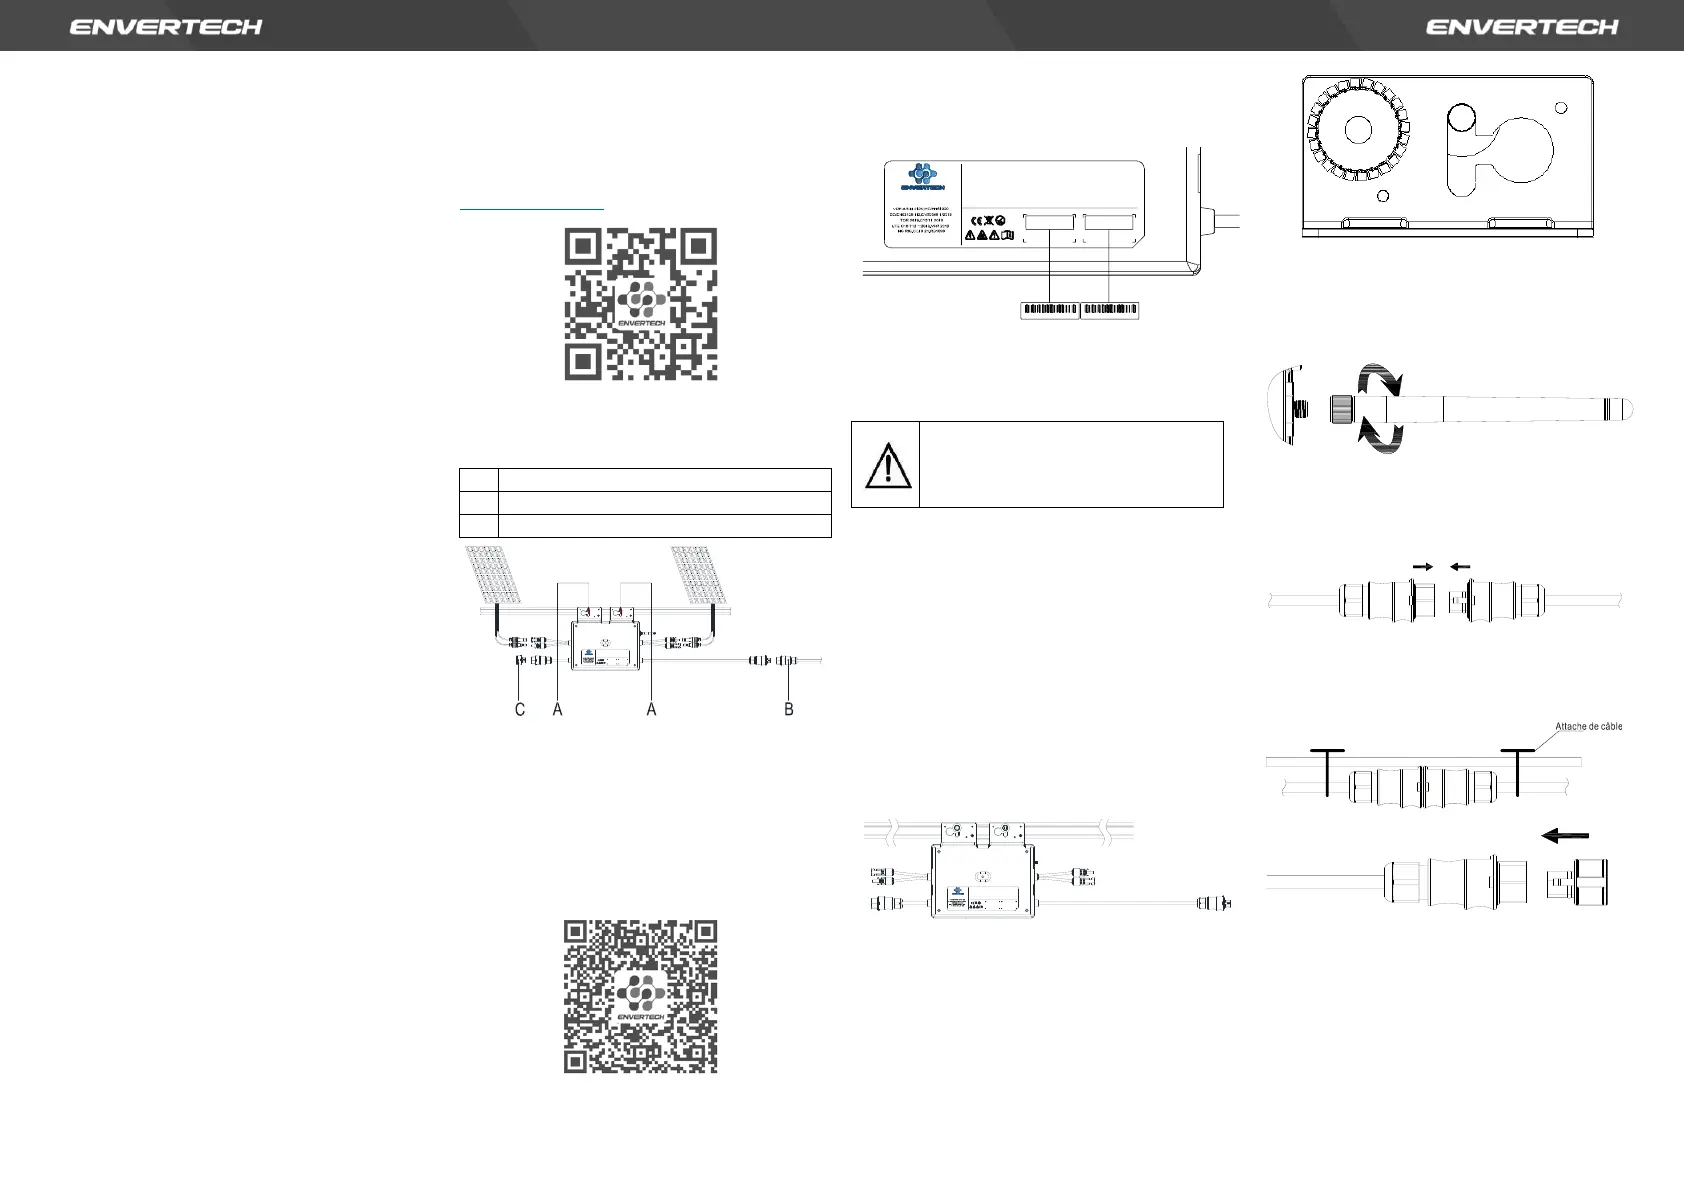Select the upper ENVERTECH QR code
The height and width of the screenshot is (1190, 1684).
641,304
